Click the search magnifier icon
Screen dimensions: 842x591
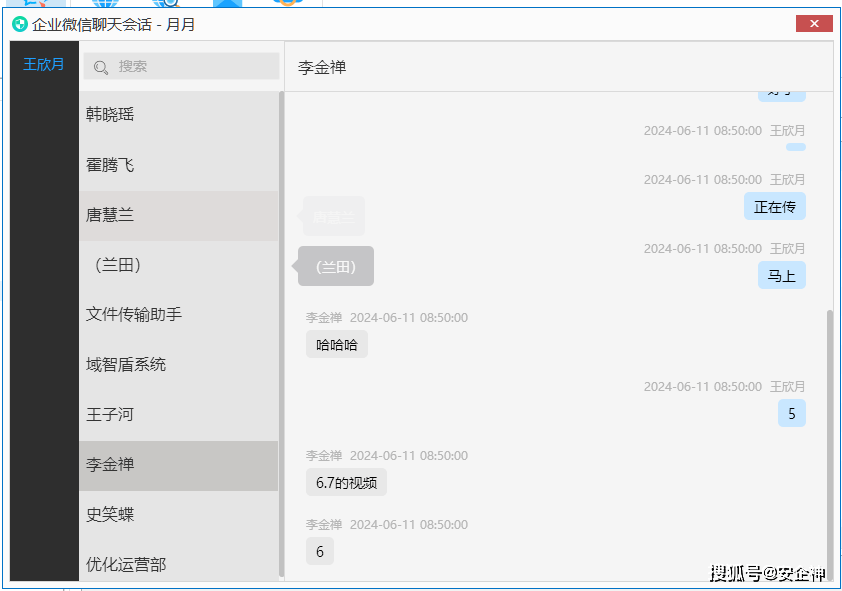100,67
